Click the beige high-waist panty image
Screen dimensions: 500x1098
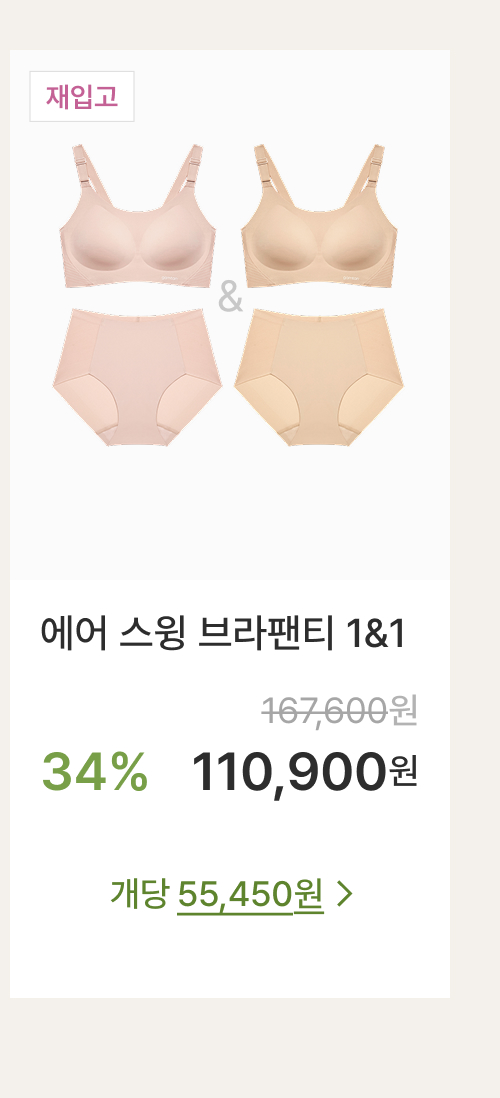319,377
